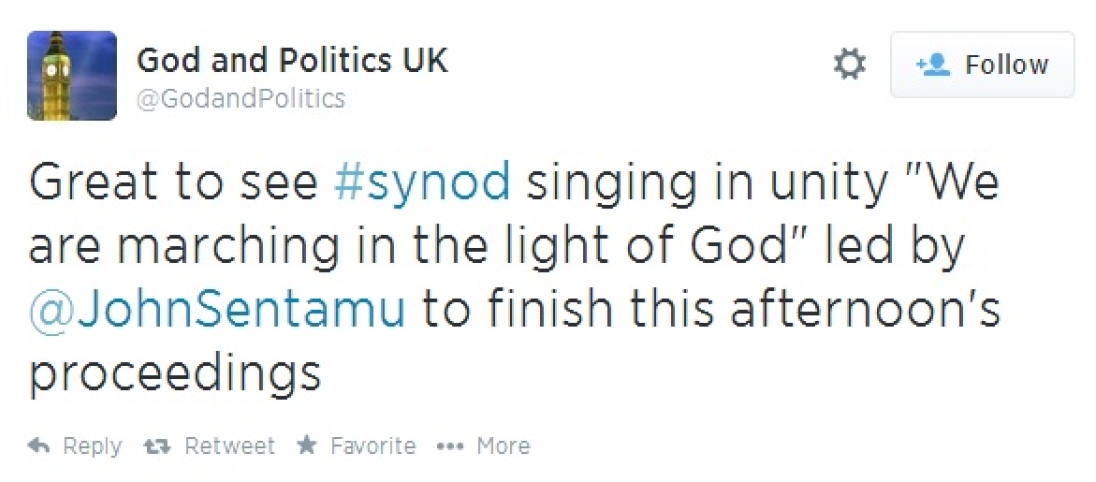The height and width of the screenshot is (482, 1096).
Task: Click the Favorite star icon
Action: (x=307, y=446)
